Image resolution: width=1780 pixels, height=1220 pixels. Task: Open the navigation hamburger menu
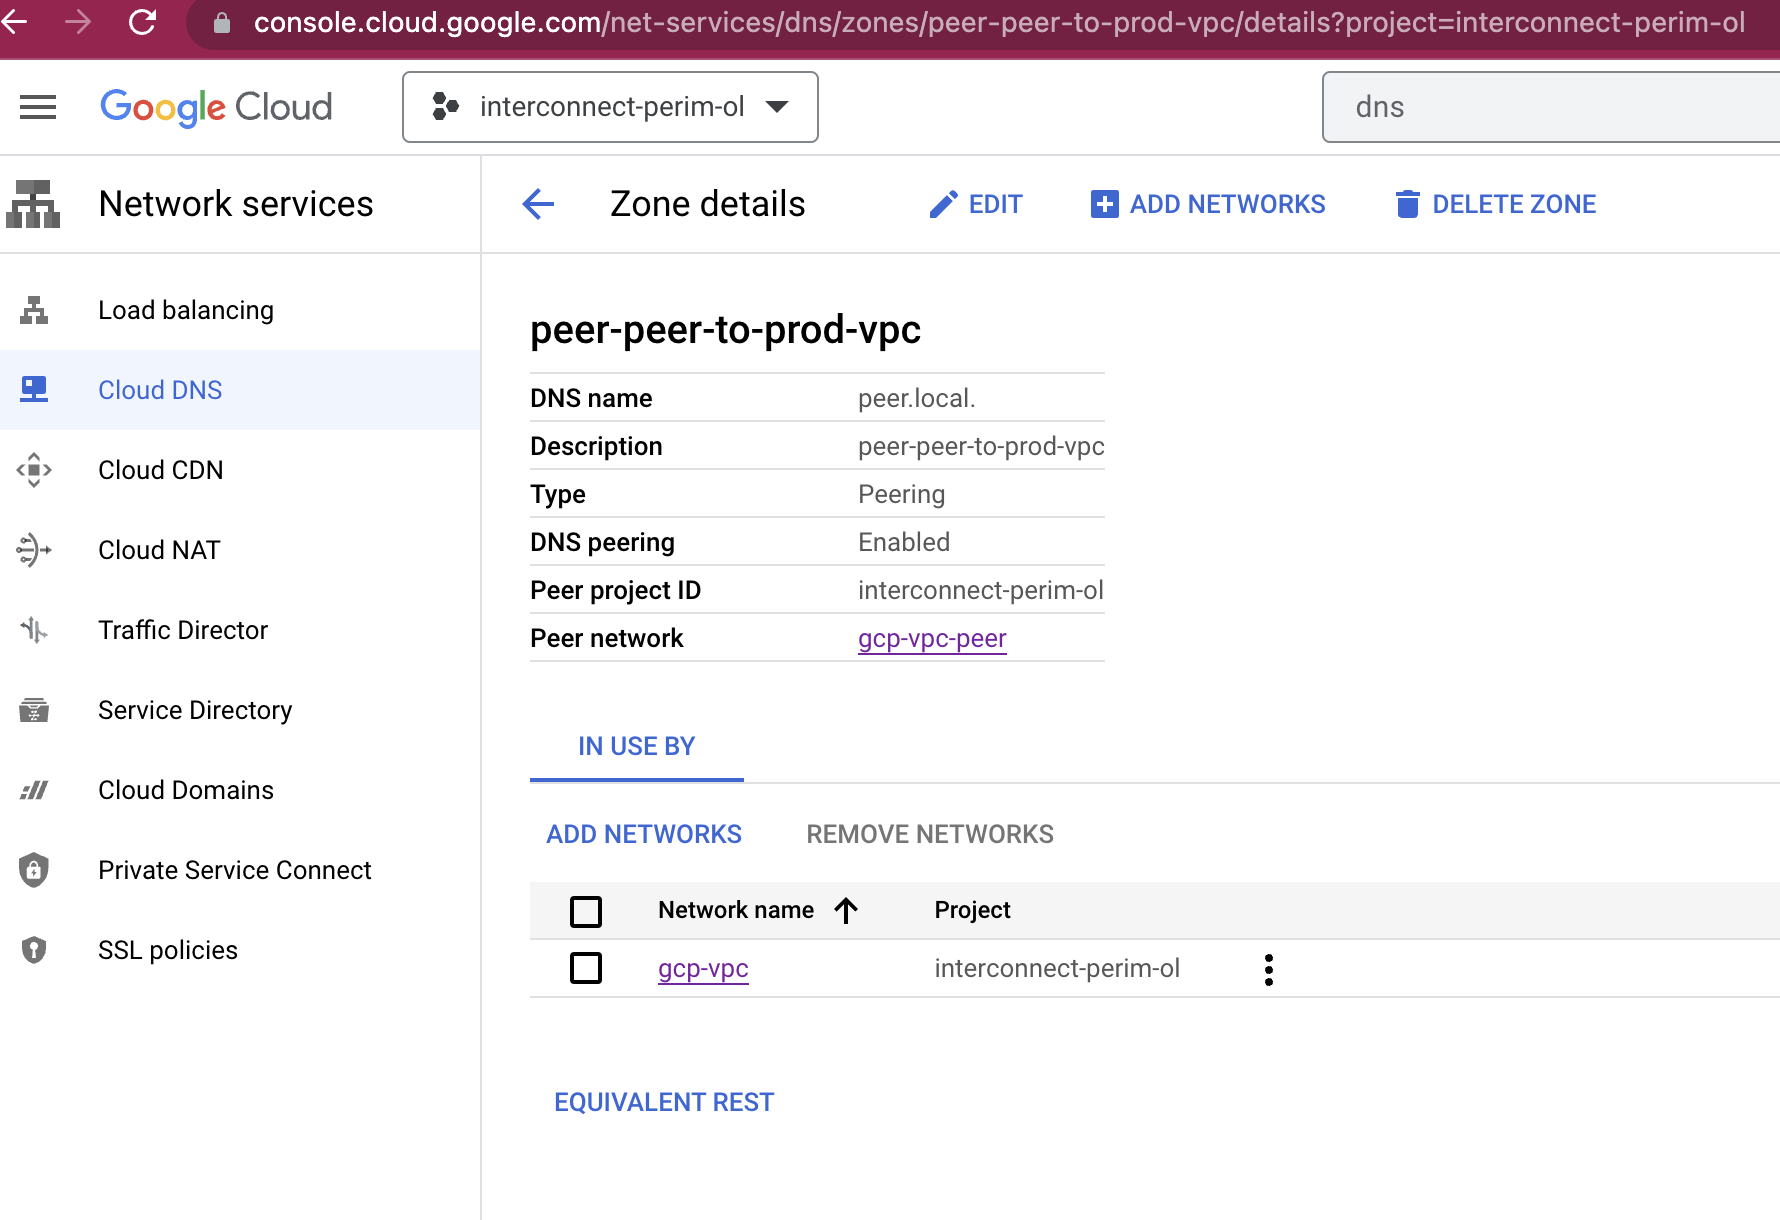[38, 107]
